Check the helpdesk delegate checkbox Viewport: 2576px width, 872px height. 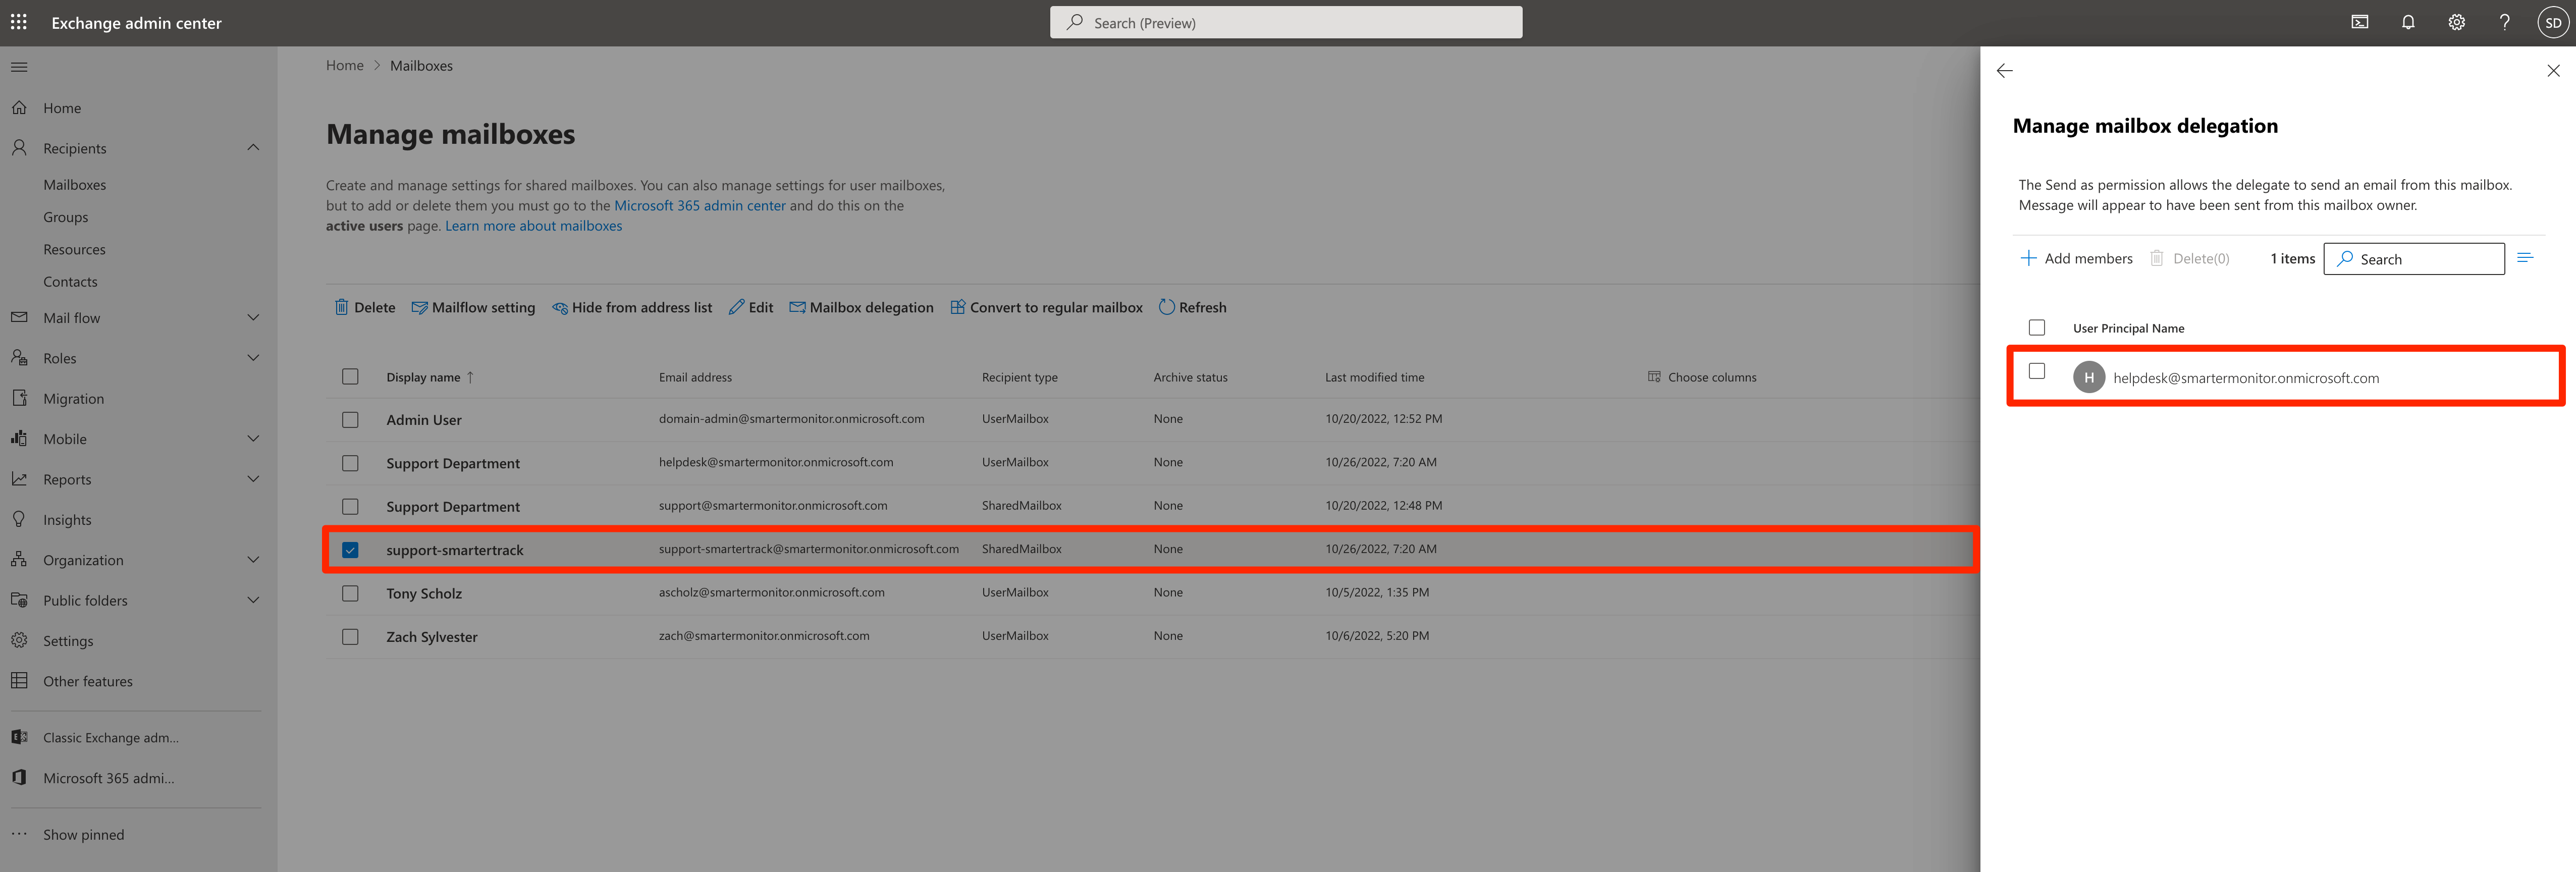[x=2037, y=371]
